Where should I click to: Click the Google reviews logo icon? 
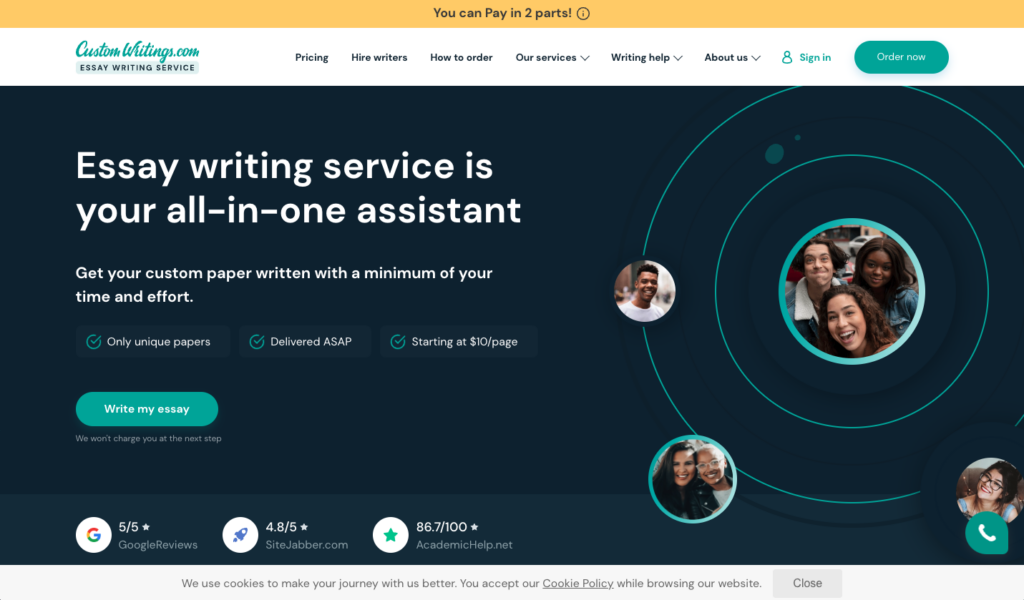(x=93, y=535)
